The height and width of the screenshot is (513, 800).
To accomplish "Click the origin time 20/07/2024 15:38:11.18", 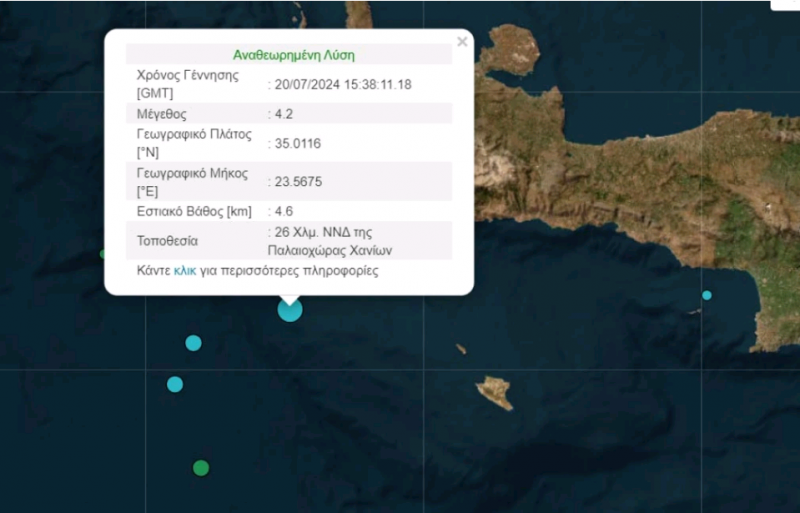I will click(342, 85).
